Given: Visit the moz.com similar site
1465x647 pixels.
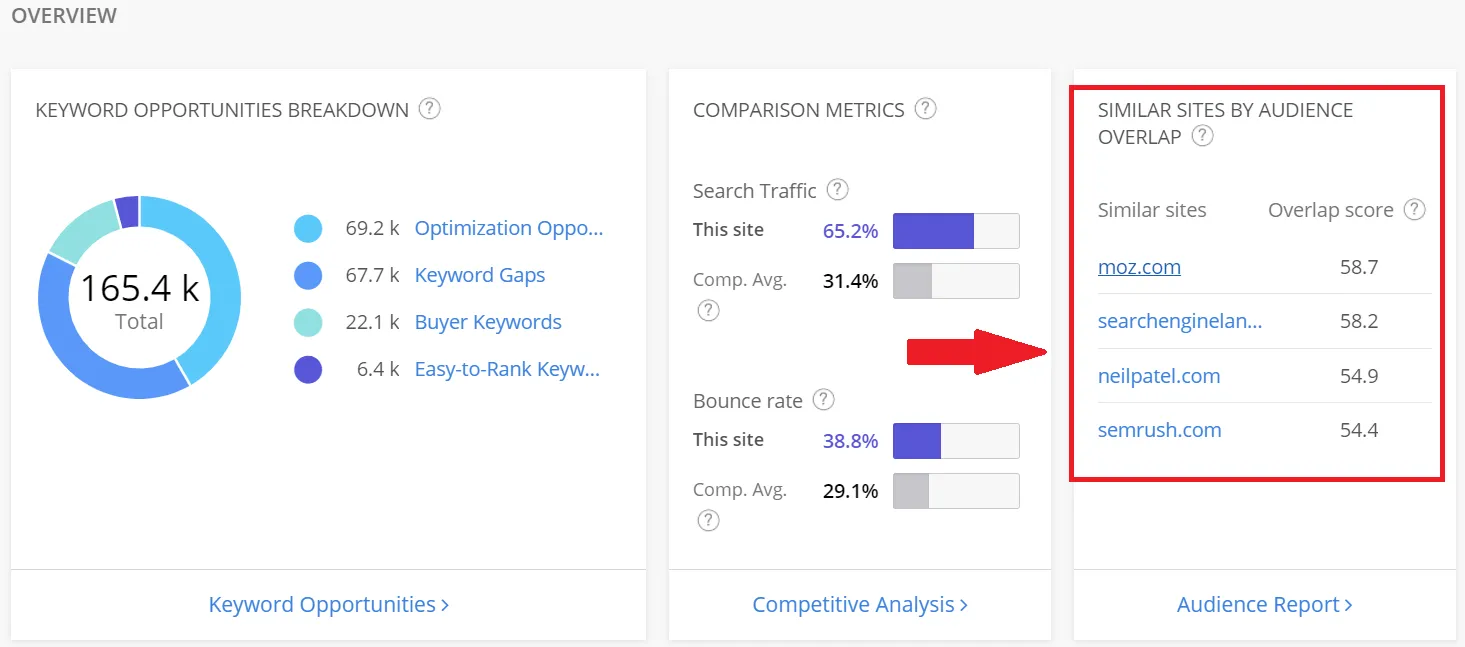Looking at the screenshot, I should pos(1139,267).
